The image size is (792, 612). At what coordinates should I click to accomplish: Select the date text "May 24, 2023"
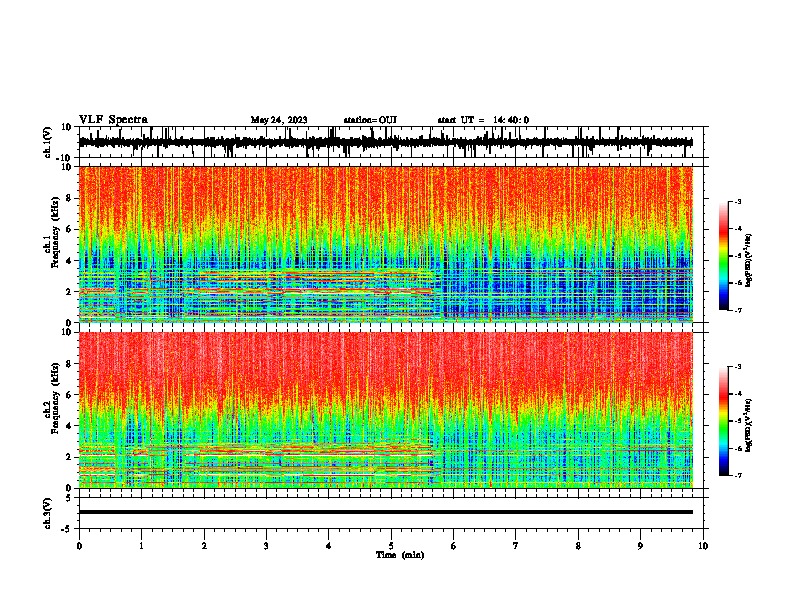[x=279, y=120]
